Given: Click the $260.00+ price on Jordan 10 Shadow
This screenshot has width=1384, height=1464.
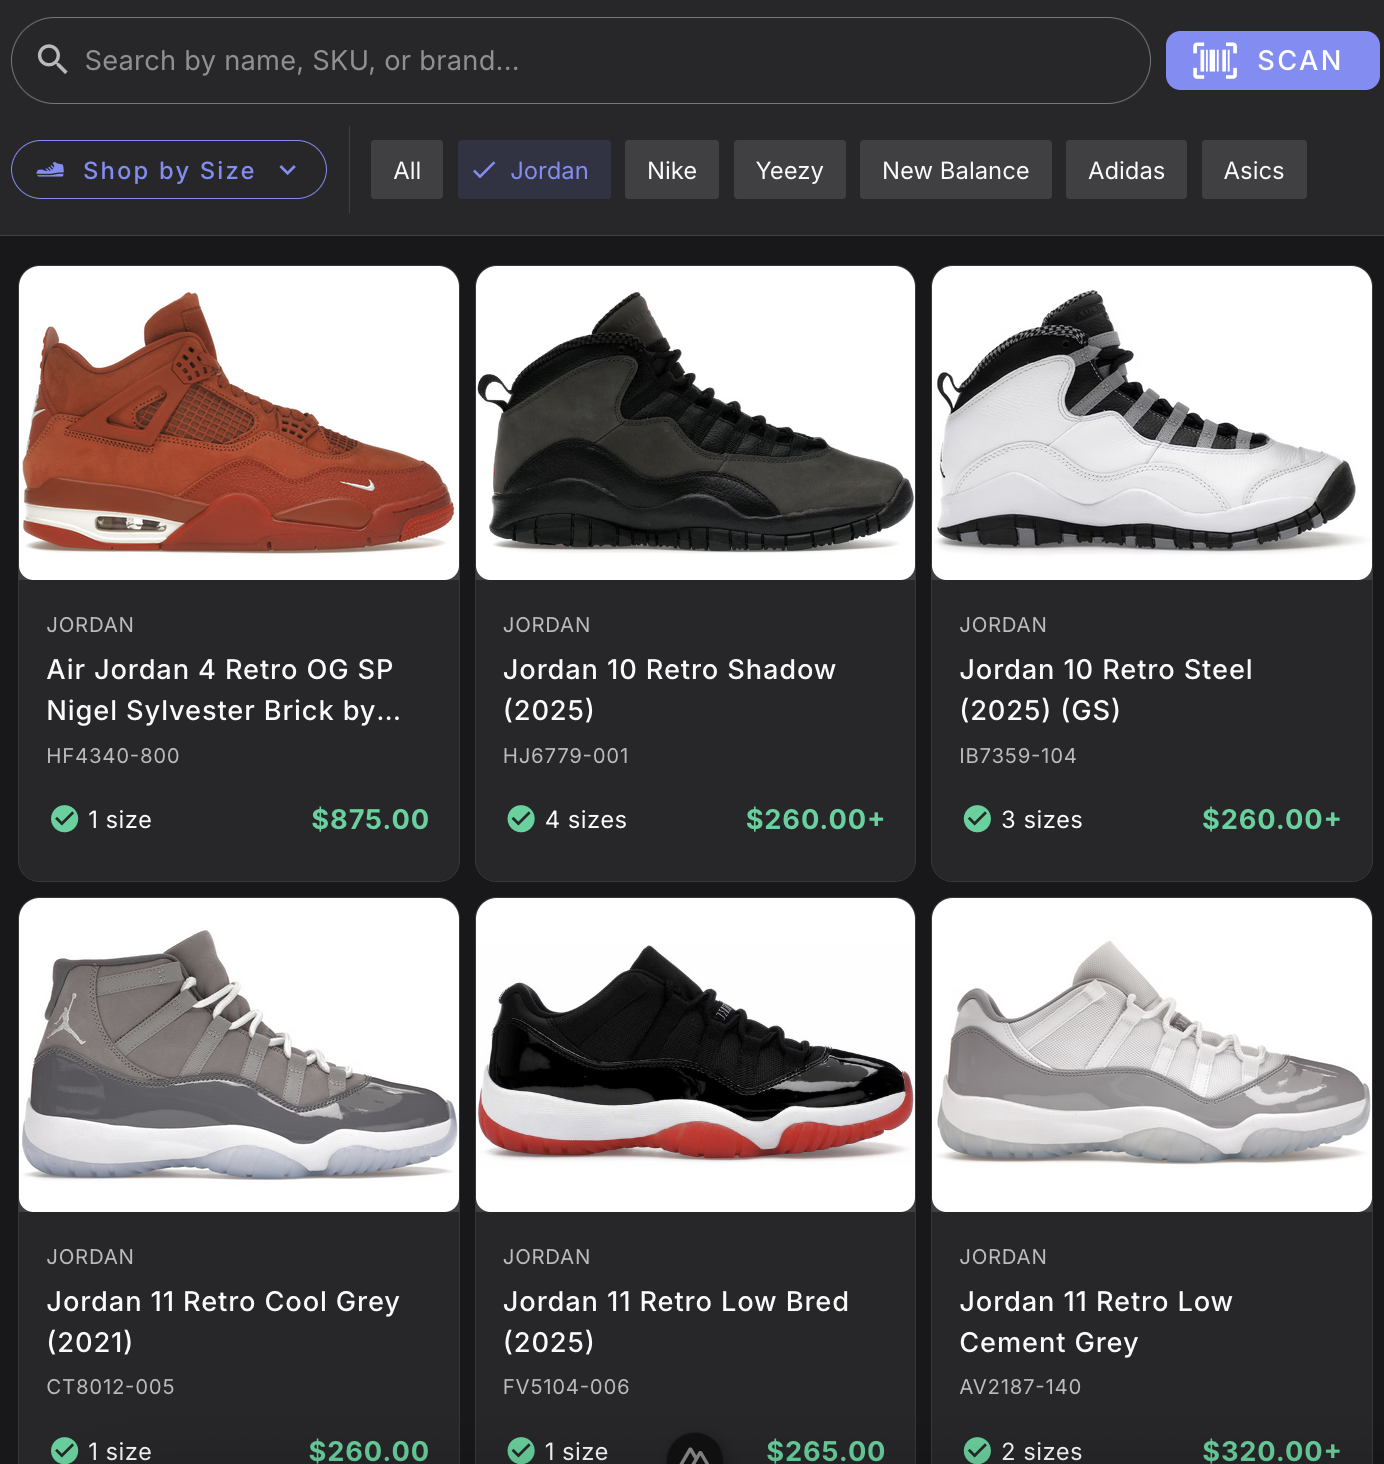Looking at the screenshot, I should click(815, 819).
